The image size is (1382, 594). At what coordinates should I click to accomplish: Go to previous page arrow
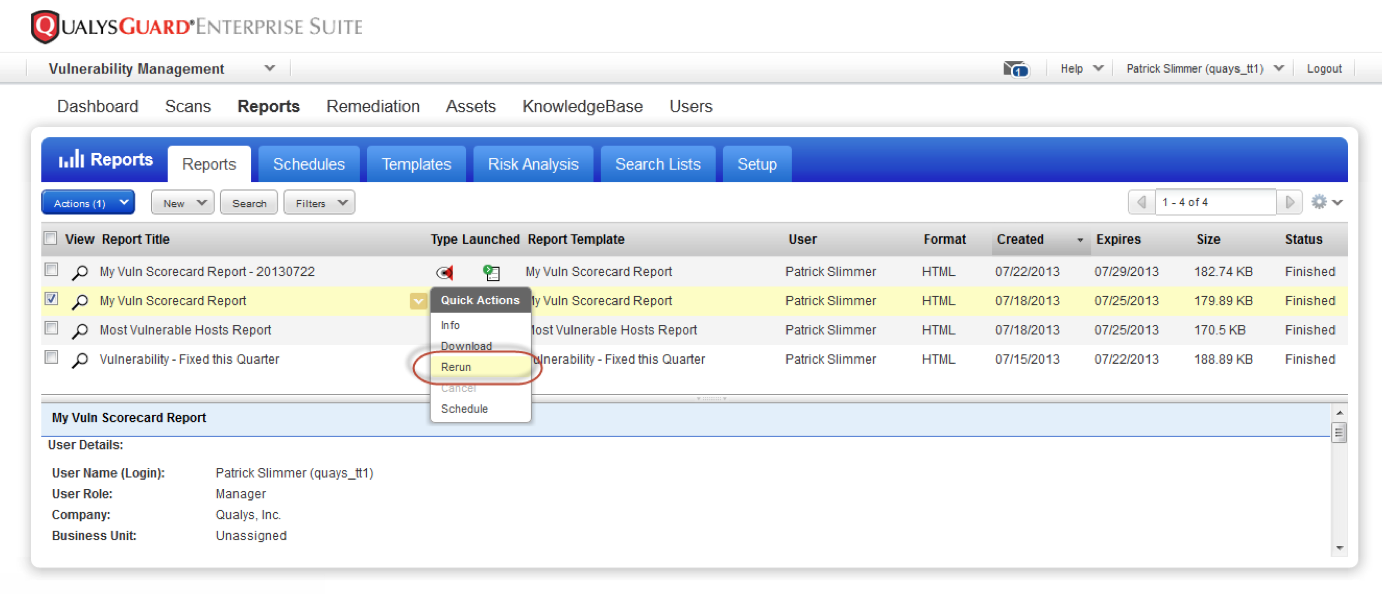(x=1141, y=202)
